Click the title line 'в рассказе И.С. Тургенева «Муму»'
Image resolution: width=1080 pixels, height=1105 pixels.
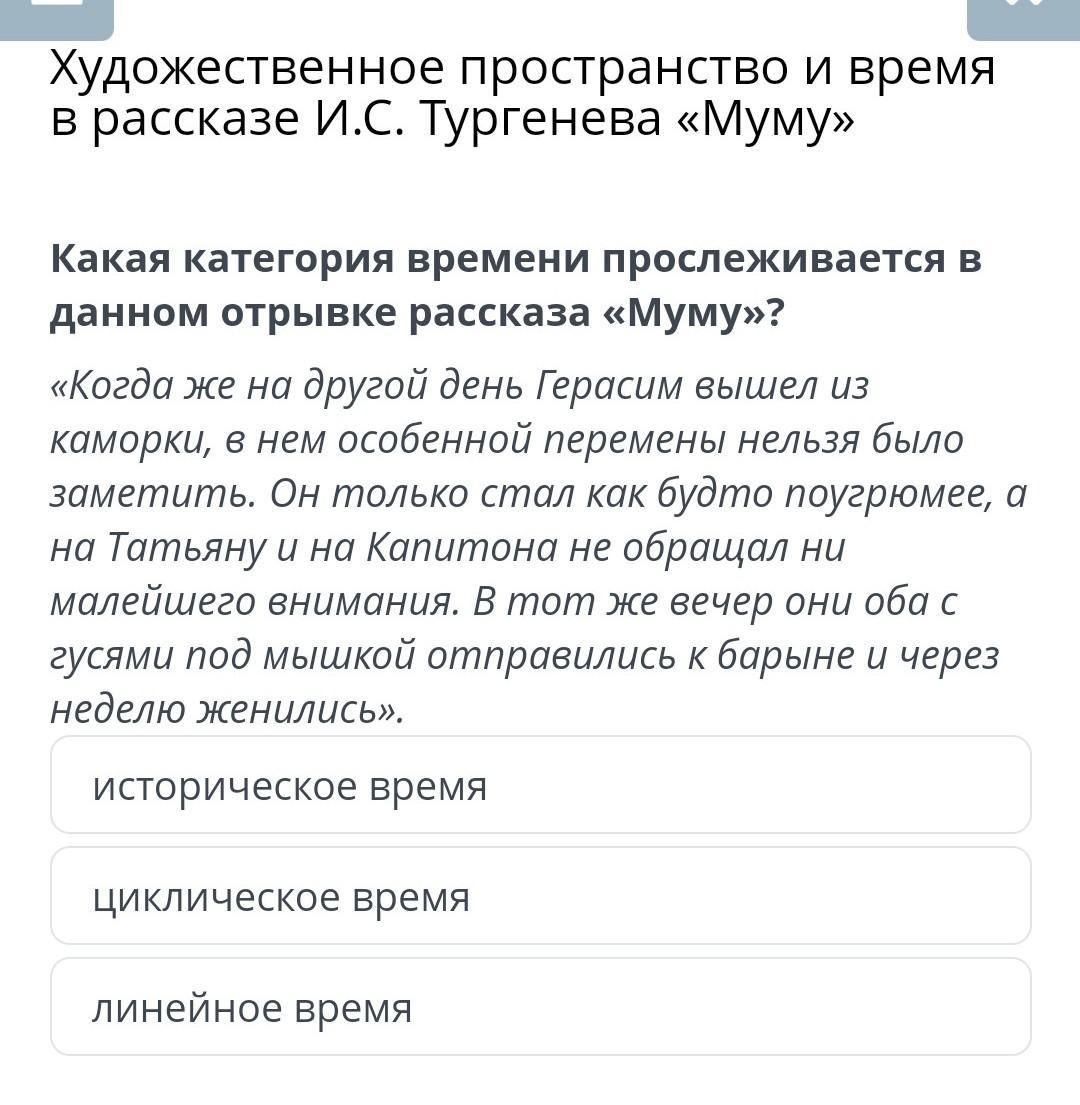click(x=452, y=119)
